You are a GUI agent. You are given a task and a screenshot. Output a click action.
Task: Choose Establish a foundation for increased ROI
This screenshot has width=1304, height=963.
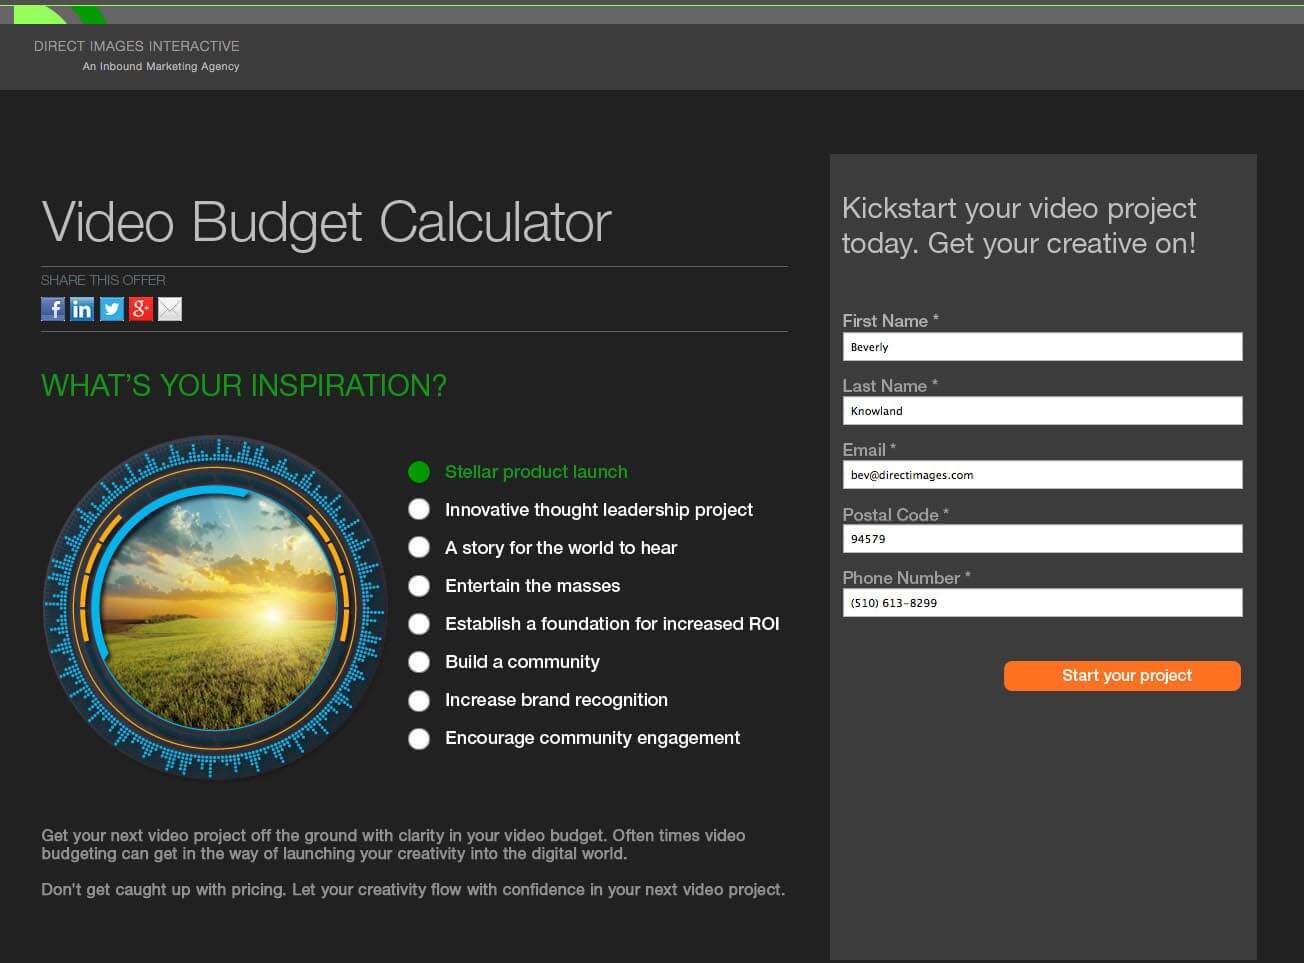419,624
